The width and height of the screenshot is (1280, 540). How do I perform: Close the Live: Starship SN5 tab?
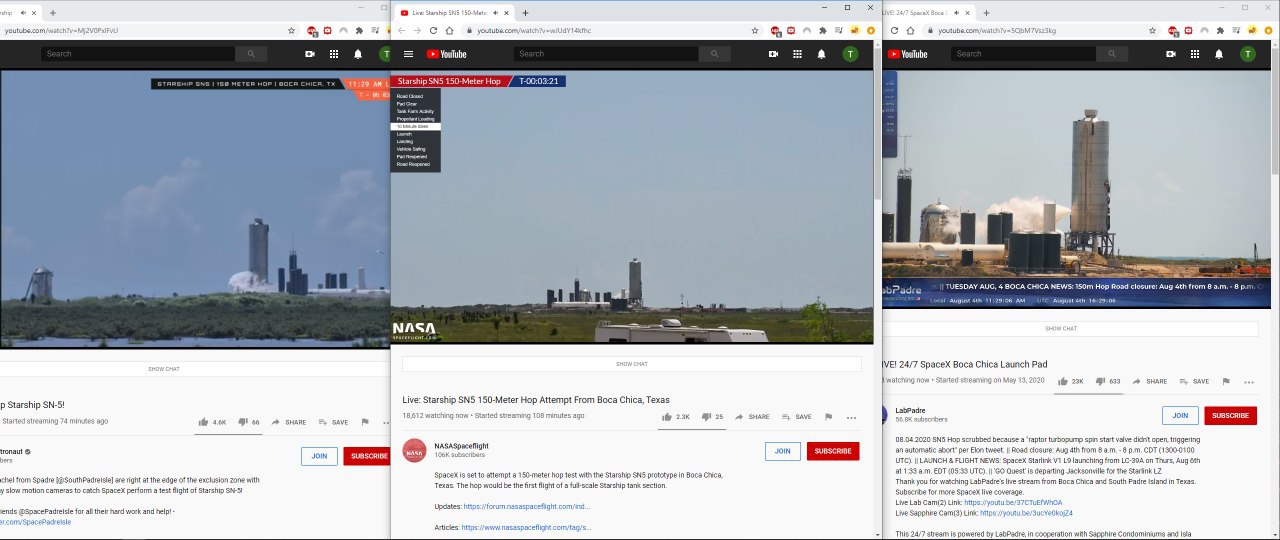pos(507,13)
